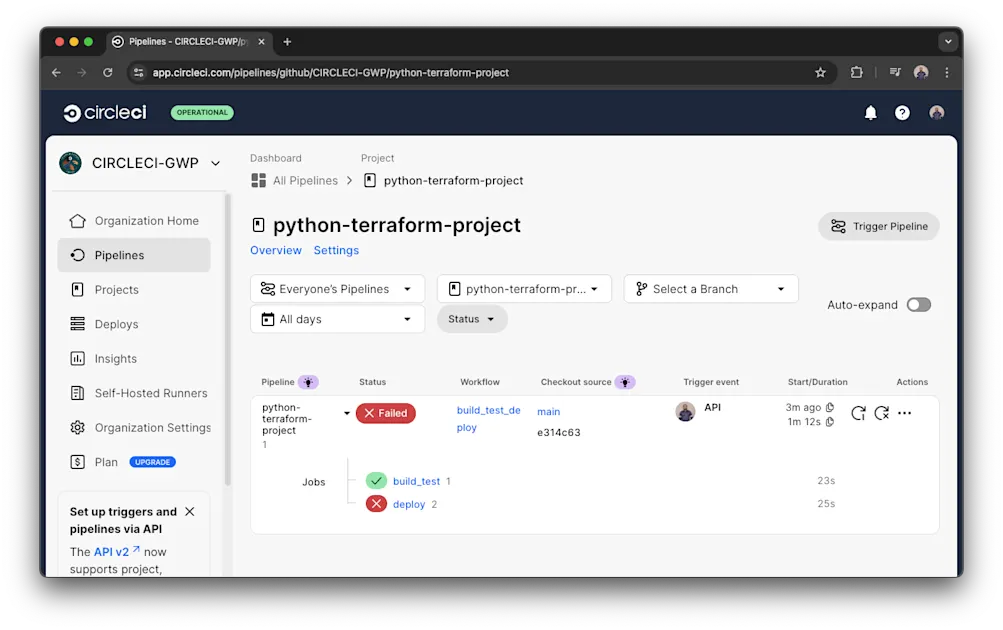Open the All days filter dropdown
This screenshot has height=630, width=1003.
click(x=337, y=318)
